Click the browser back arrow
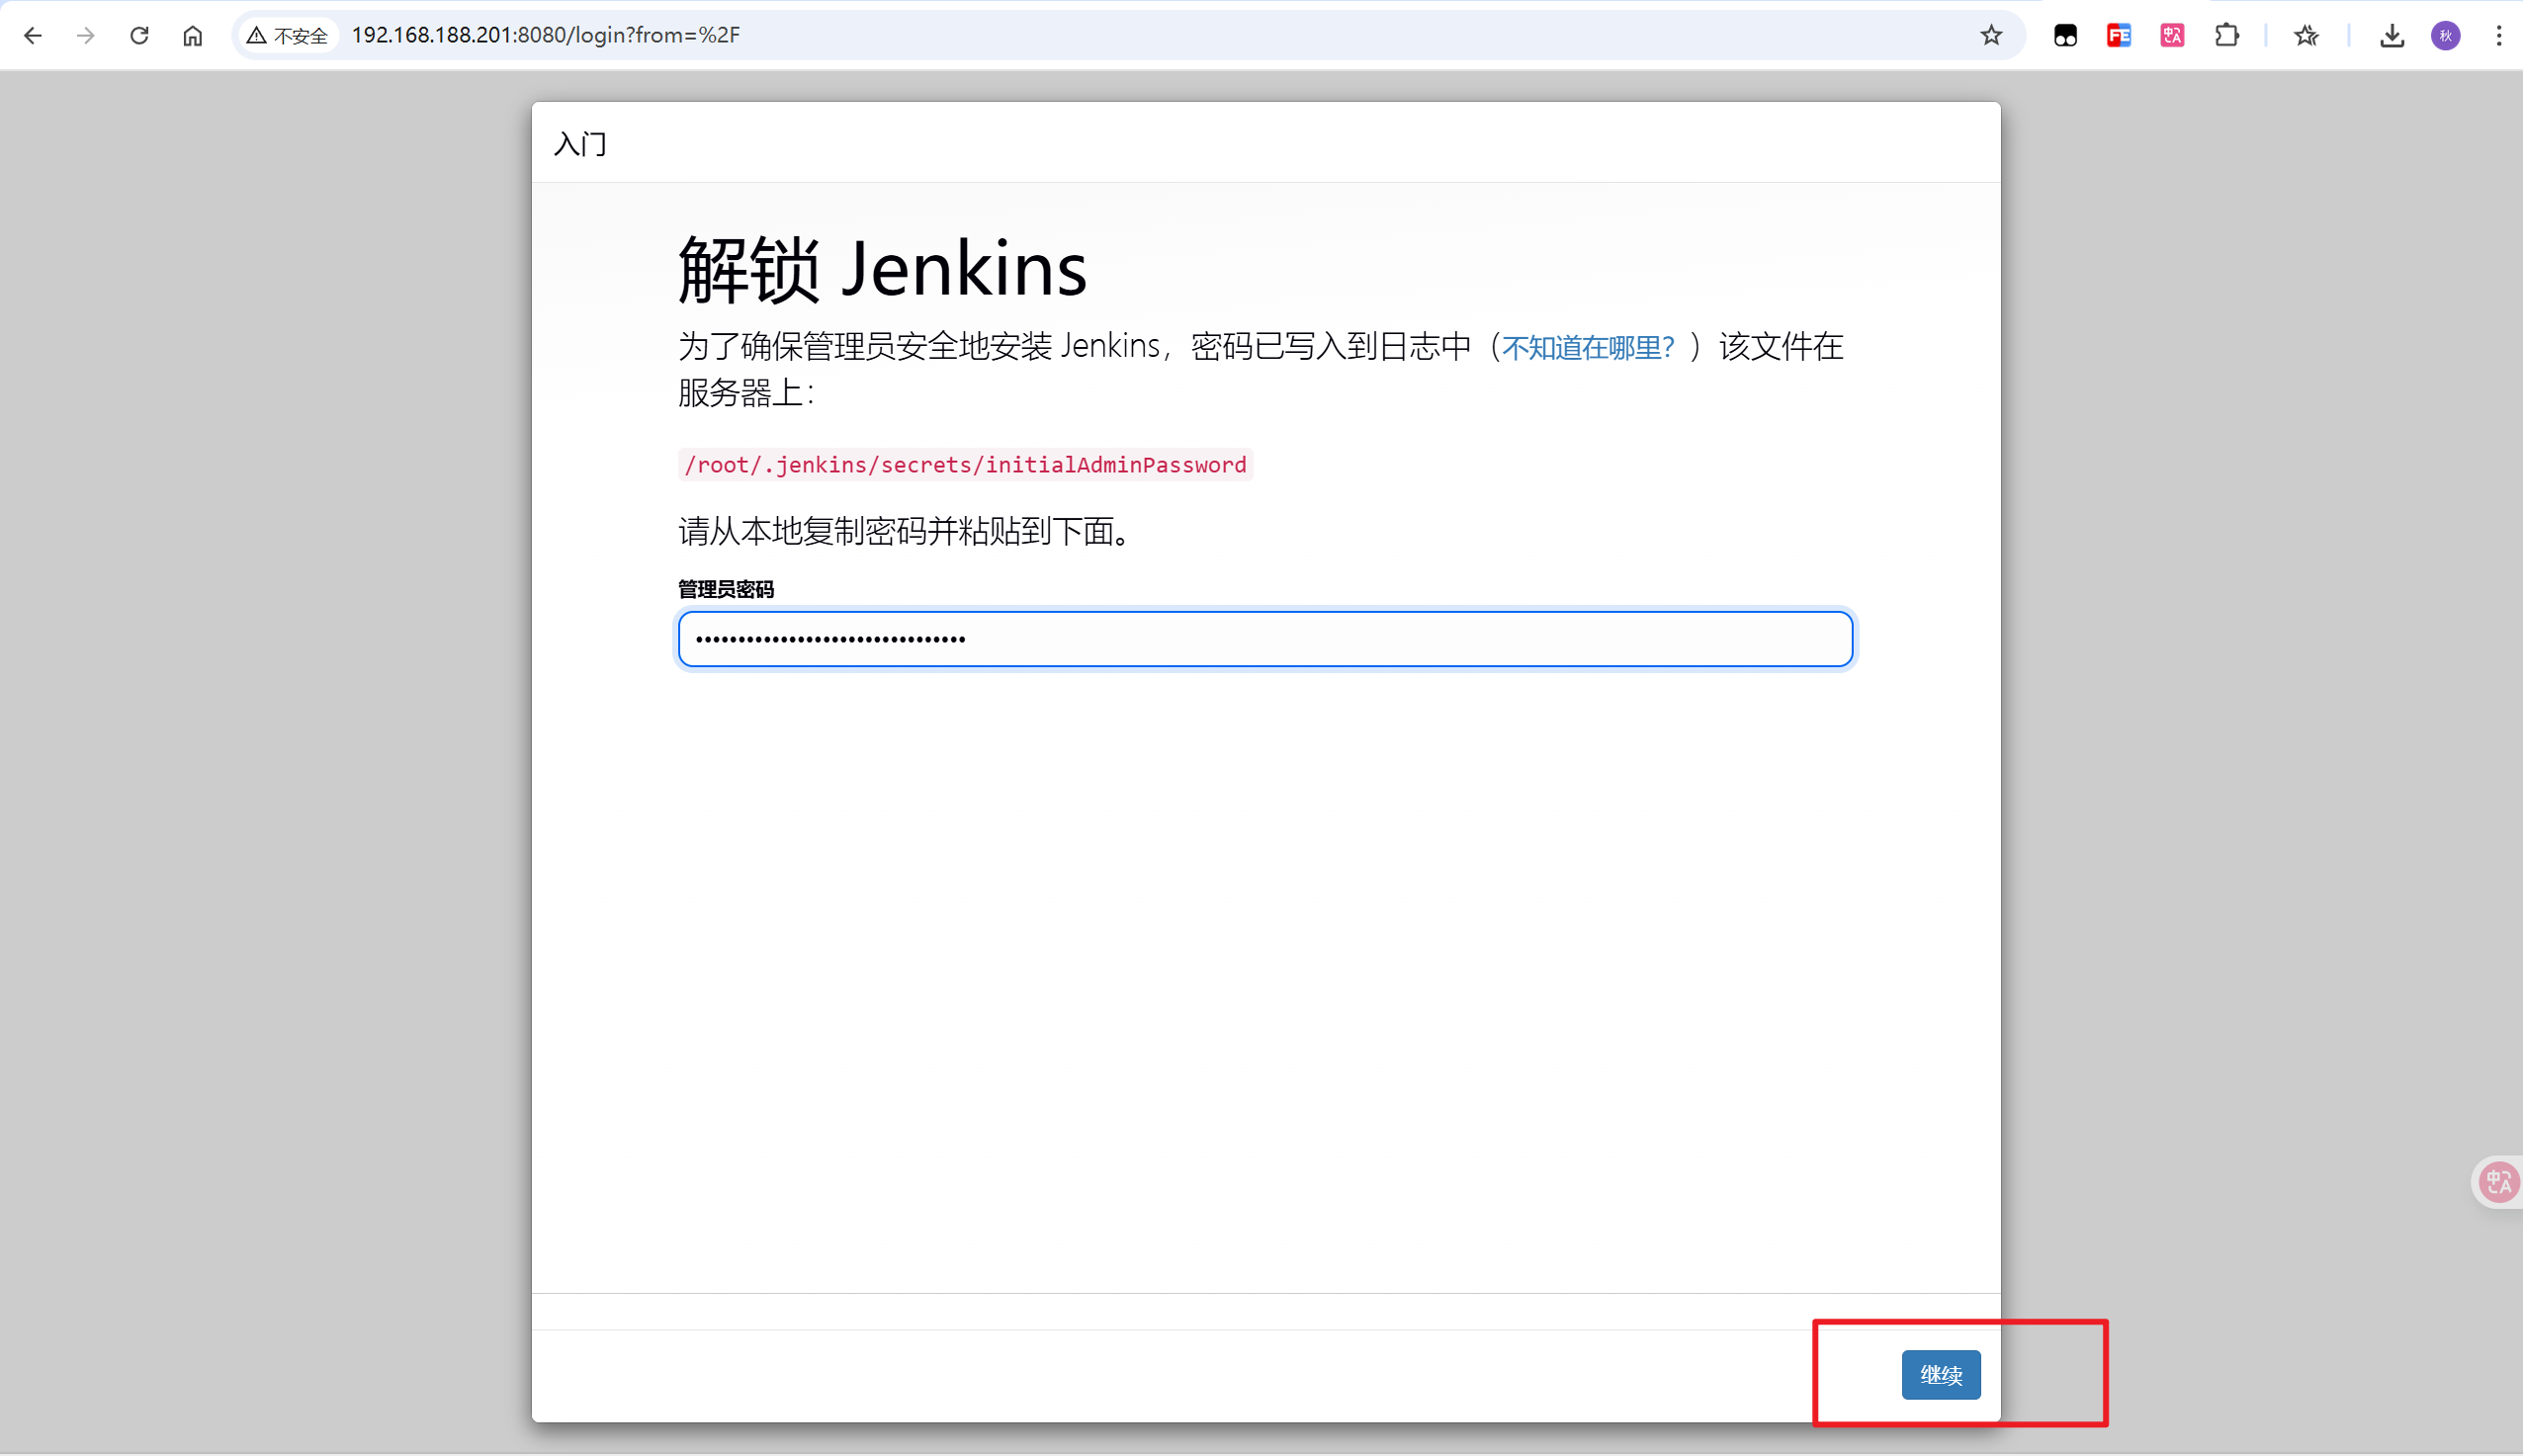Screen dimensions: 2523x1456 click(x=33, y=36)
